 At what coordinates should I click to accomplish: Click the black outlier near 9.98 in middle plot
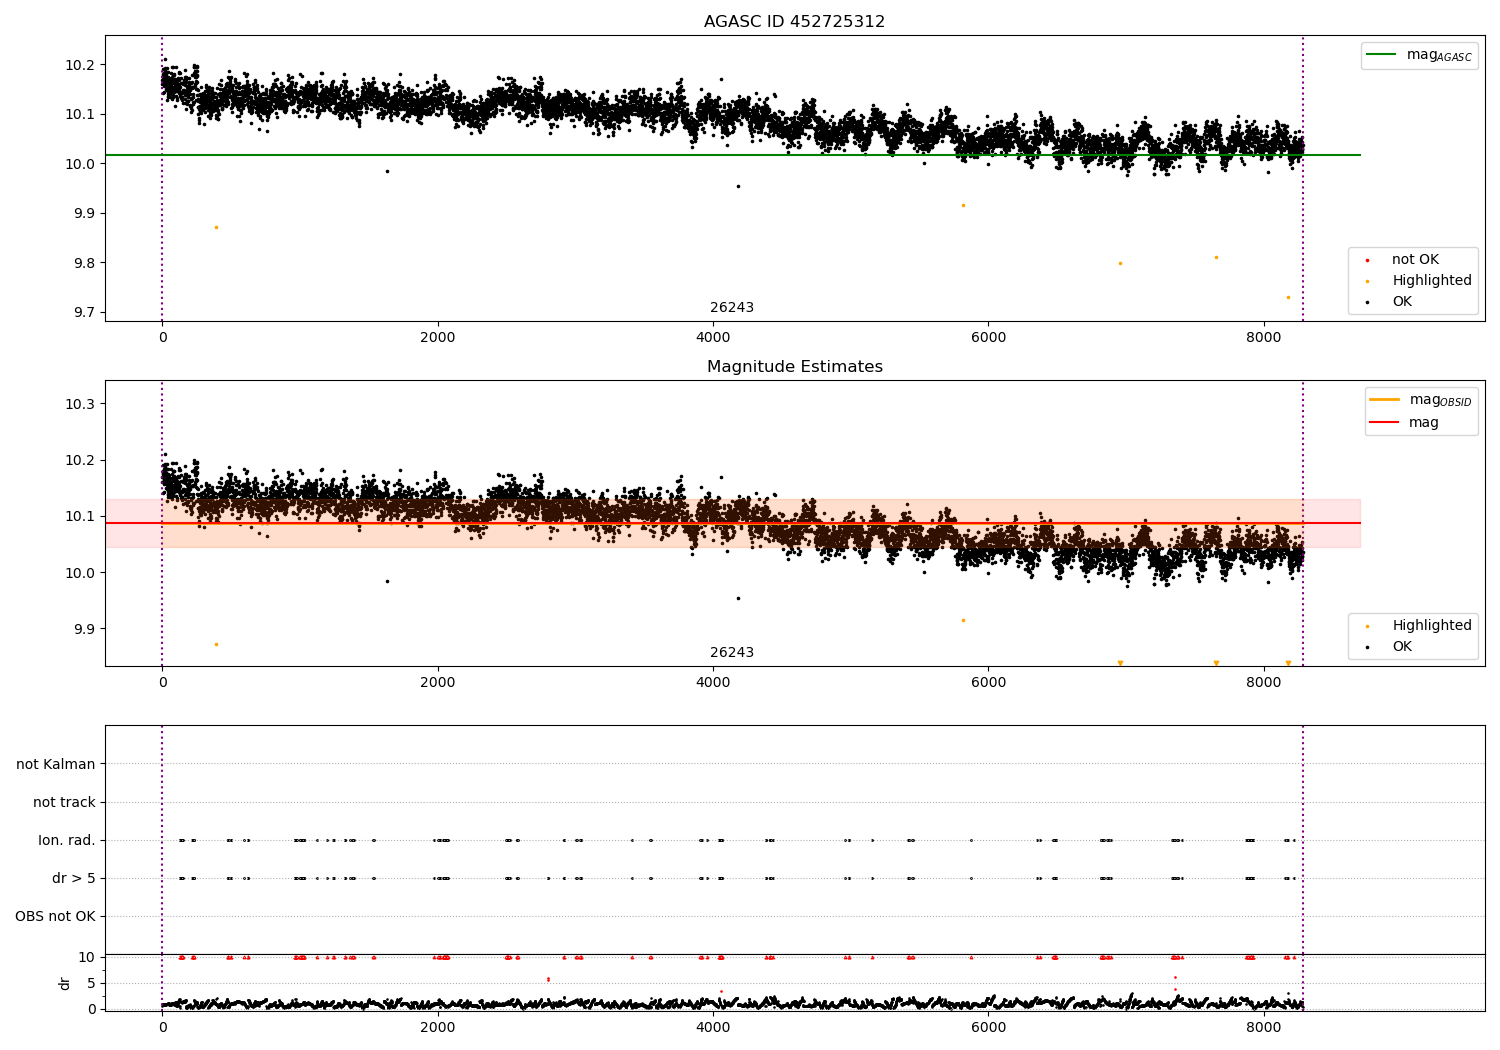pyautogui.click(x=387, y=581)
